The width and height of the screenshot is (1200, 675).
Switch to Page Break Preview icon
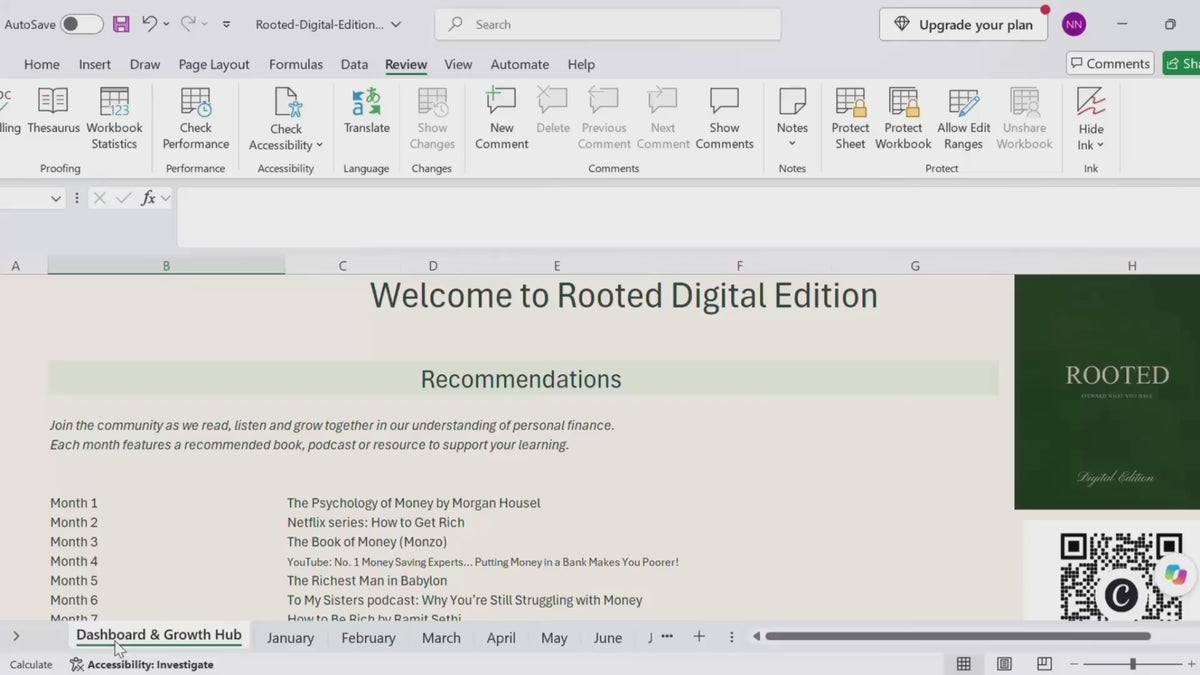[x=1044, y=664]
